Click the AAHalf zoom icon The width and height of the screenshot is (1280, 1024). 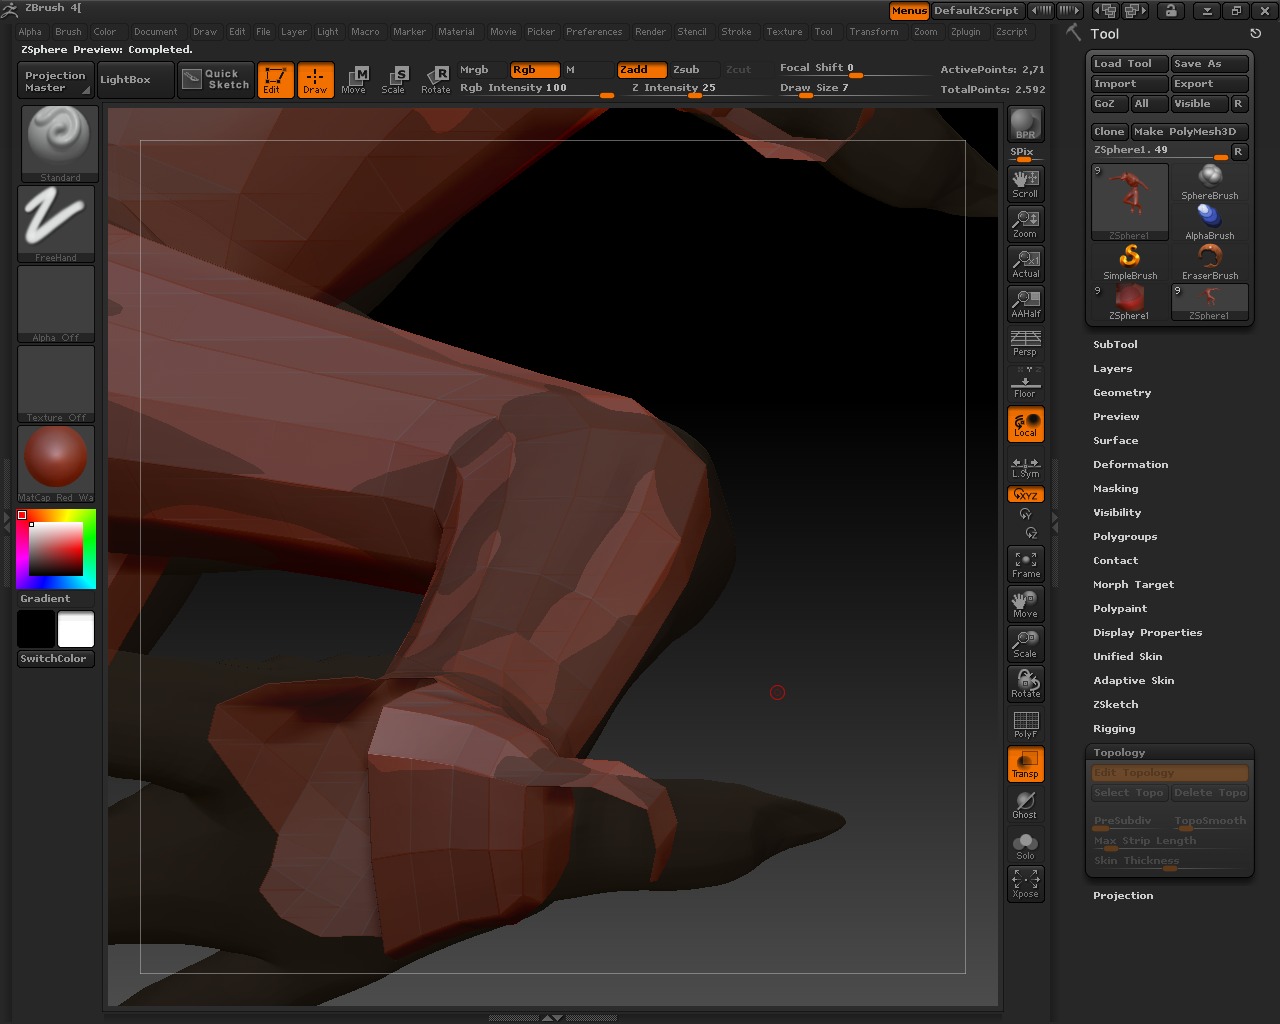click(x=1025, y=303)
